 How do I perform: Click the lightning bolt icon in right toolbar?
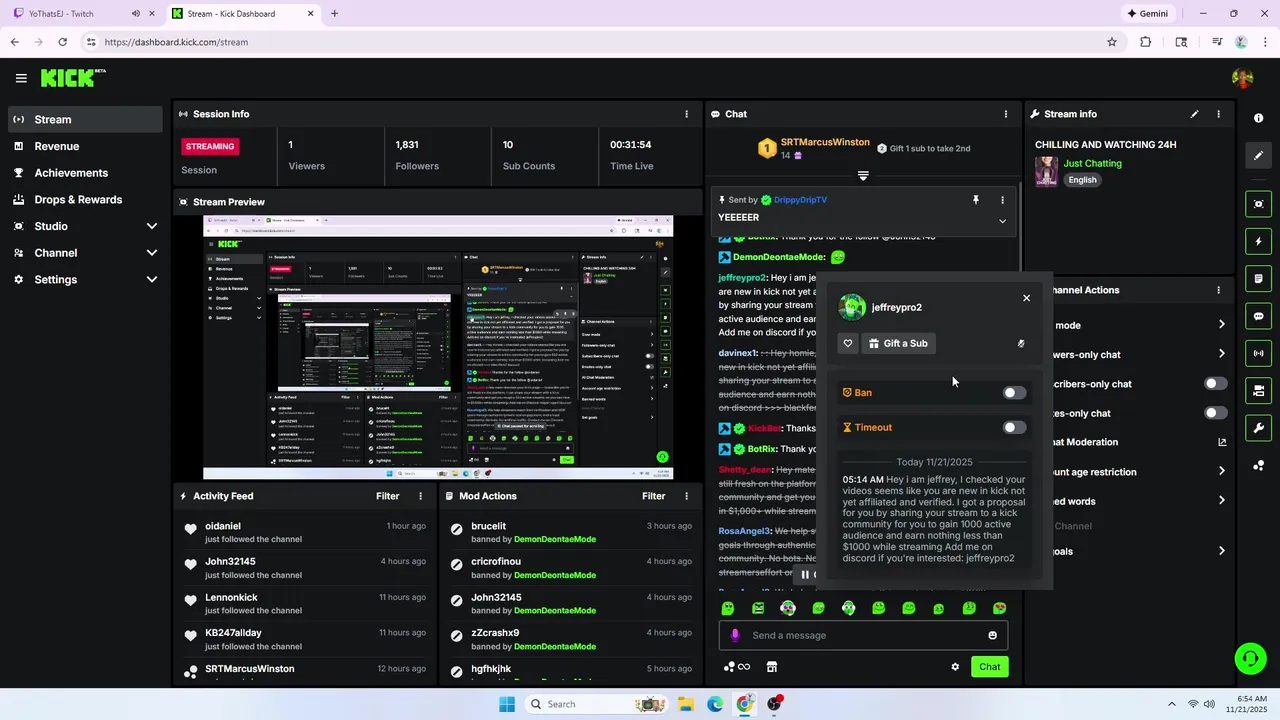pyautogui.click(x=1258, y=241)
